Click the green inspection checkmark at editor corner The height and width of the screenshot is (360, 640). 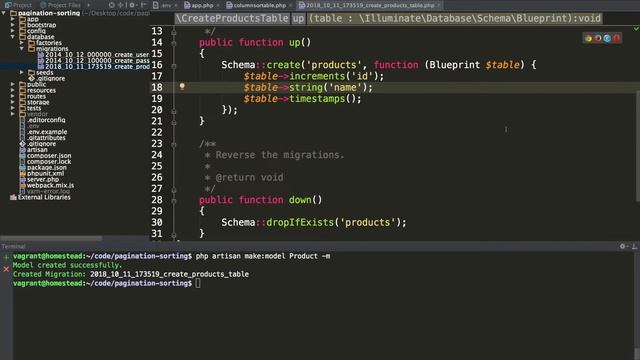tap(636, 29)
